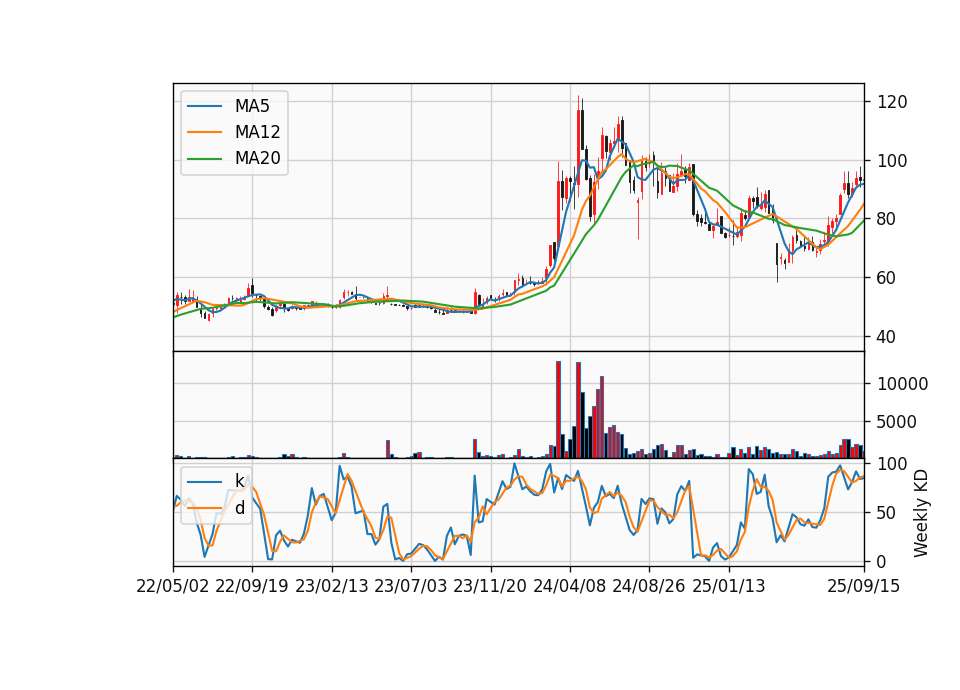Click the 40 price axis label

coord(887,337)
